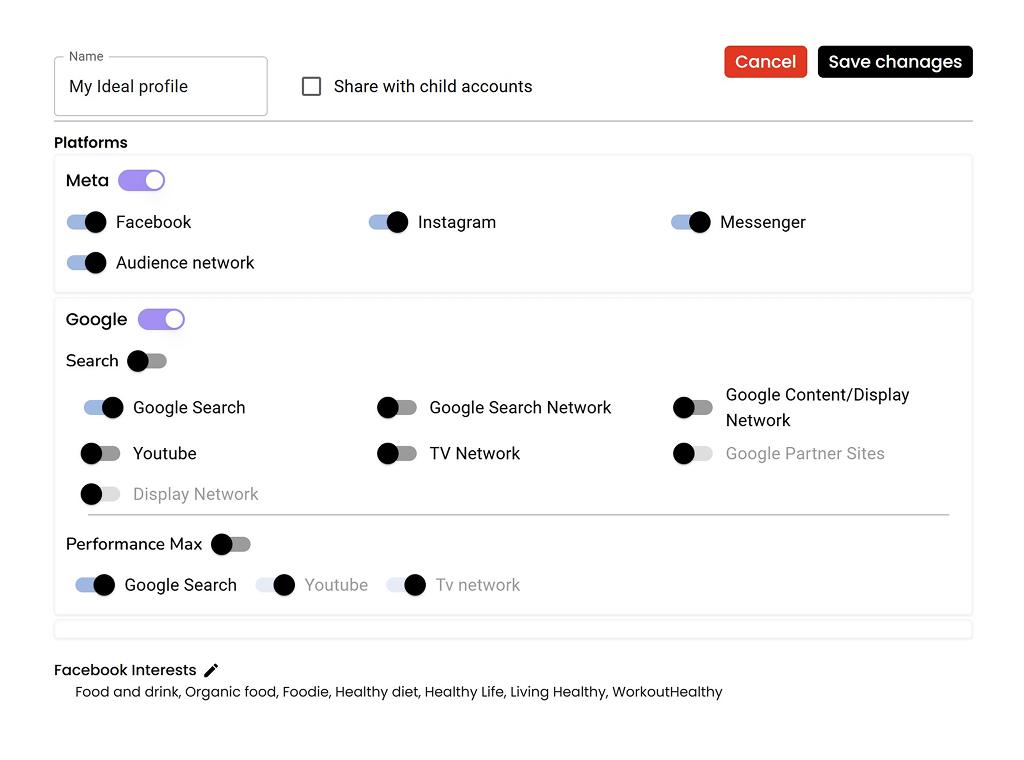Enable Google Content/Display Network
This screenshot has width=1024, height=760.
[691, 407]
